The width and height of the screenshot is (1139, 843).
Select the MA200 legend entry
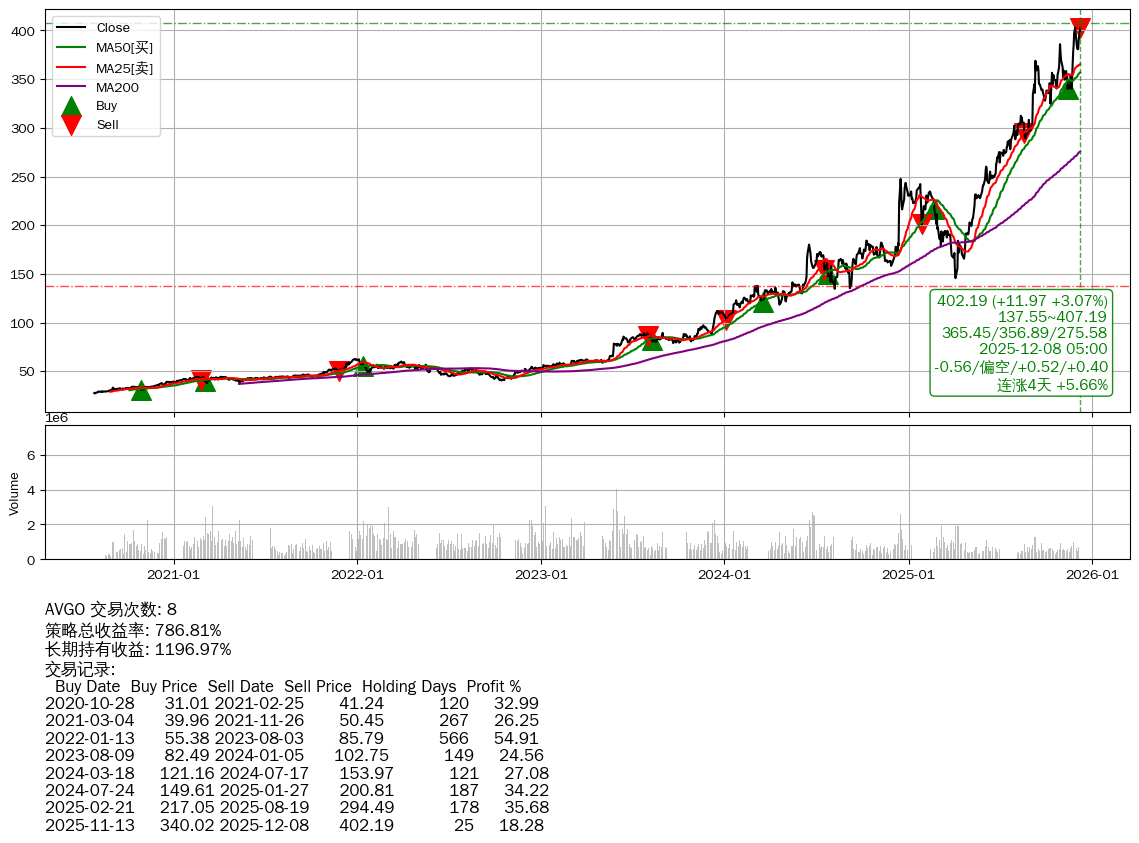click(x=117, y=87)
